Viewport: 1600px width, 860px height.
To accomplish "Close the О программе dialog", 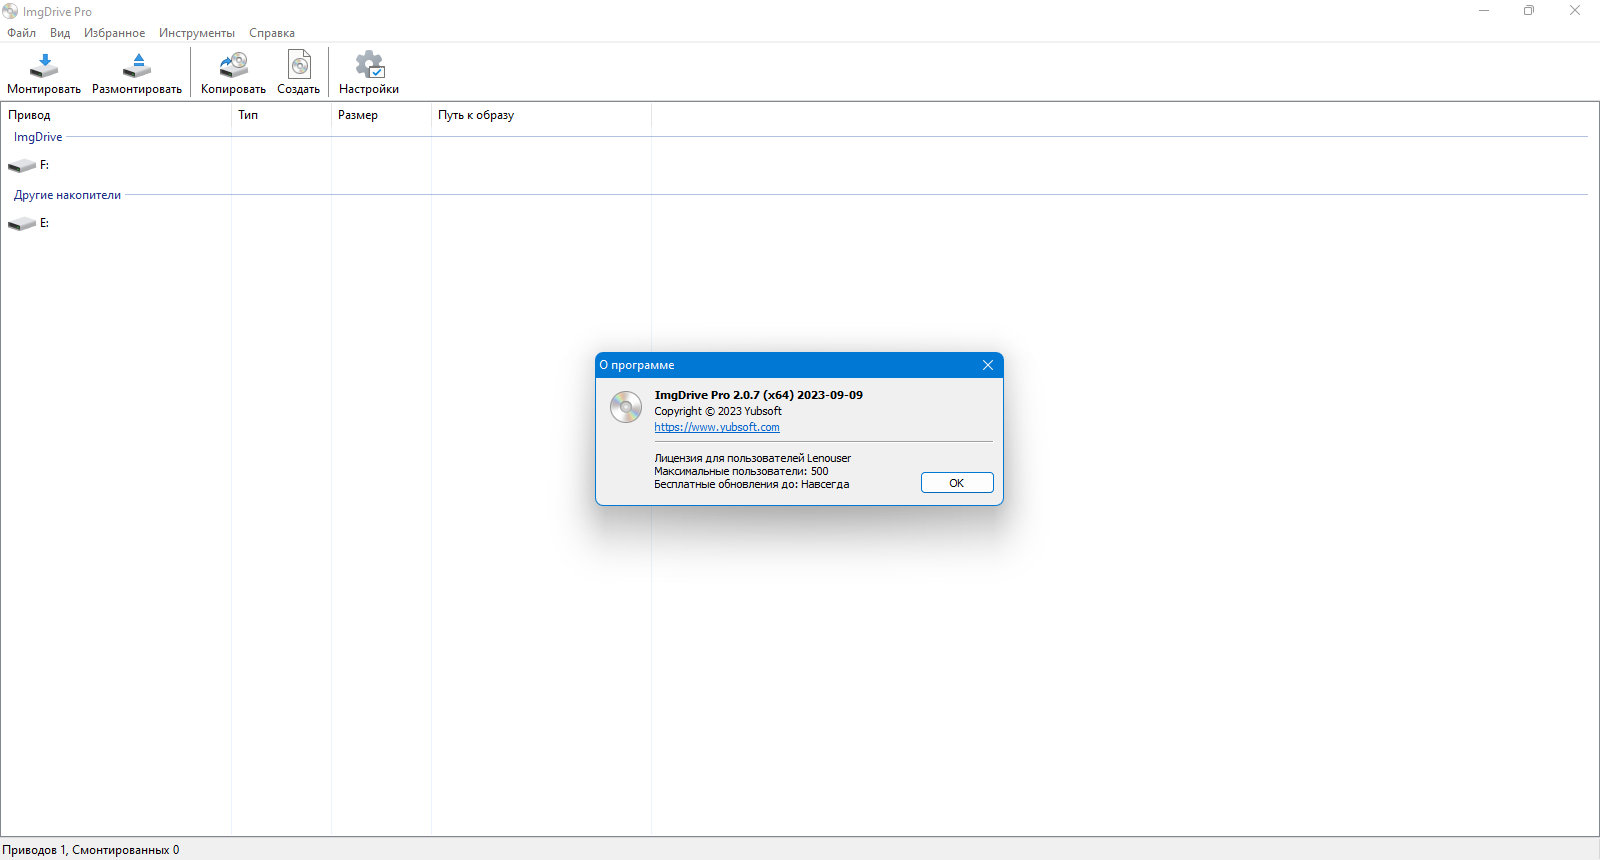I will tap(988, 365).
